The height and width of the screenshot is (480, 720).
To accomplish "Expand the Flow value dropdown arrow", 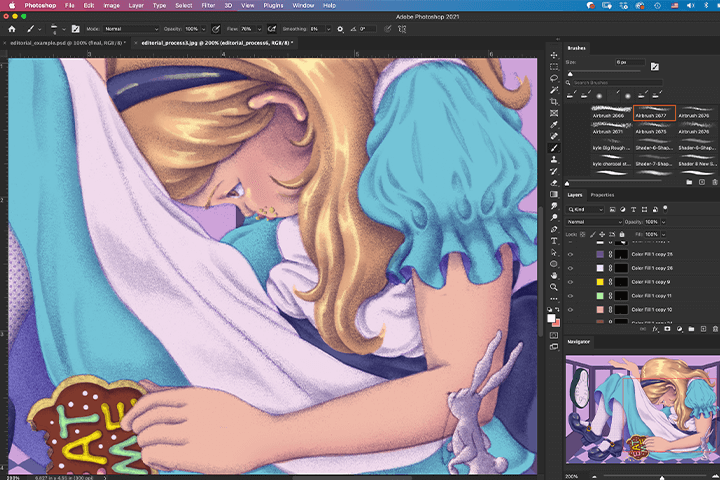I will pyautogui.click(x=259, y=29).
